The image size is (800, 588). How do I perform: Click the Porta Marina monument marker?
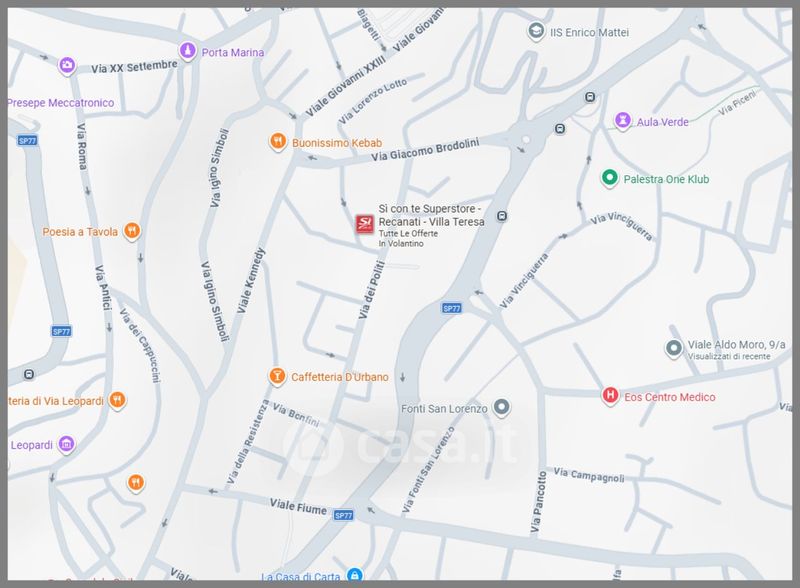(x=186, y=51)
